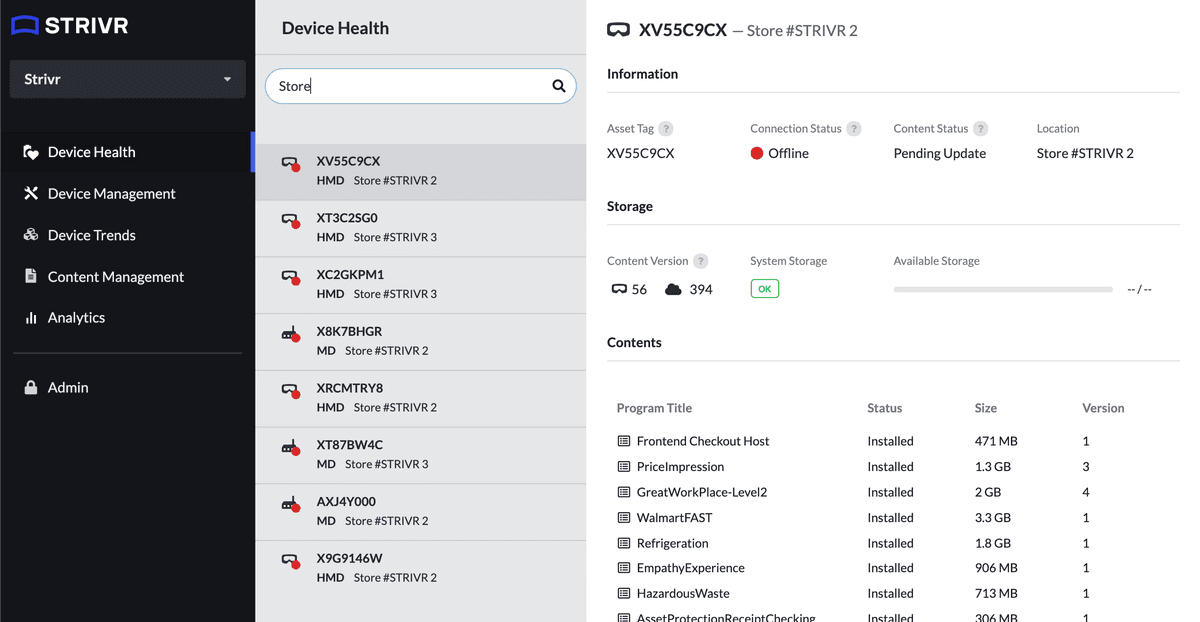Click the list icon beside Refrigeration
Screen dimensions: 1200x622
(624, 543)
